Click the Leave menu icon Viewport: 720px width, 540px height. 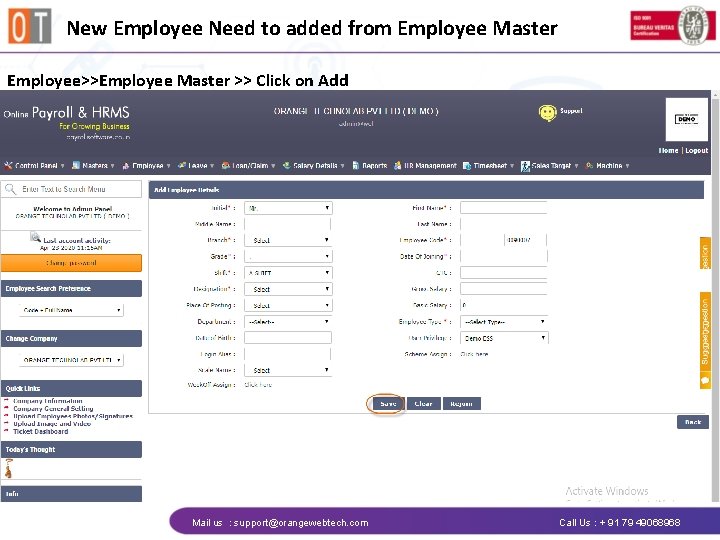(x=182, y=165)
